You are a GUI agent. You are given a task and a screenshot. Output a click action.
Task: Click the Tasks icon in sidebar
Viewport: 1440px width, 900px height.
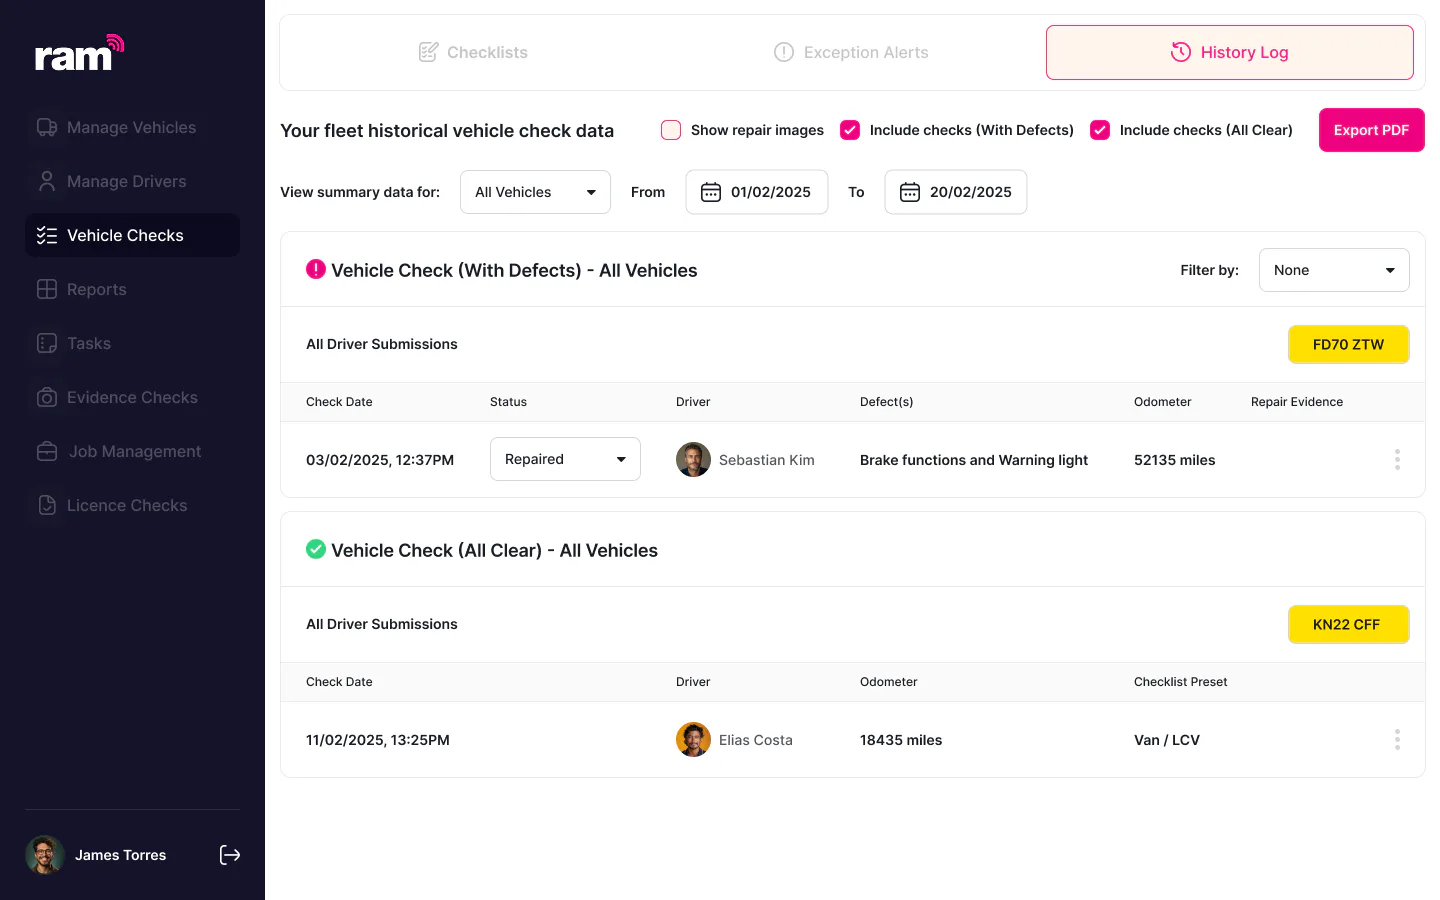tap(47, 343)
